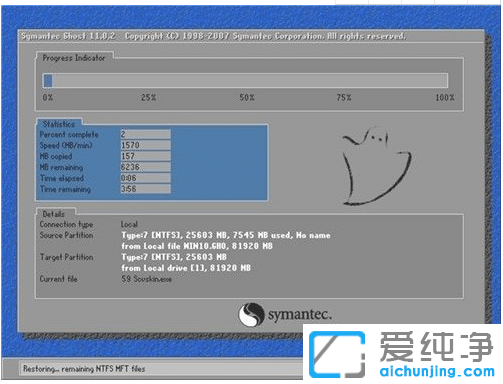Click the filled blue progress segment
This screenshot has width=503, height=384.
pyautogui.click(x=48, y=80)
